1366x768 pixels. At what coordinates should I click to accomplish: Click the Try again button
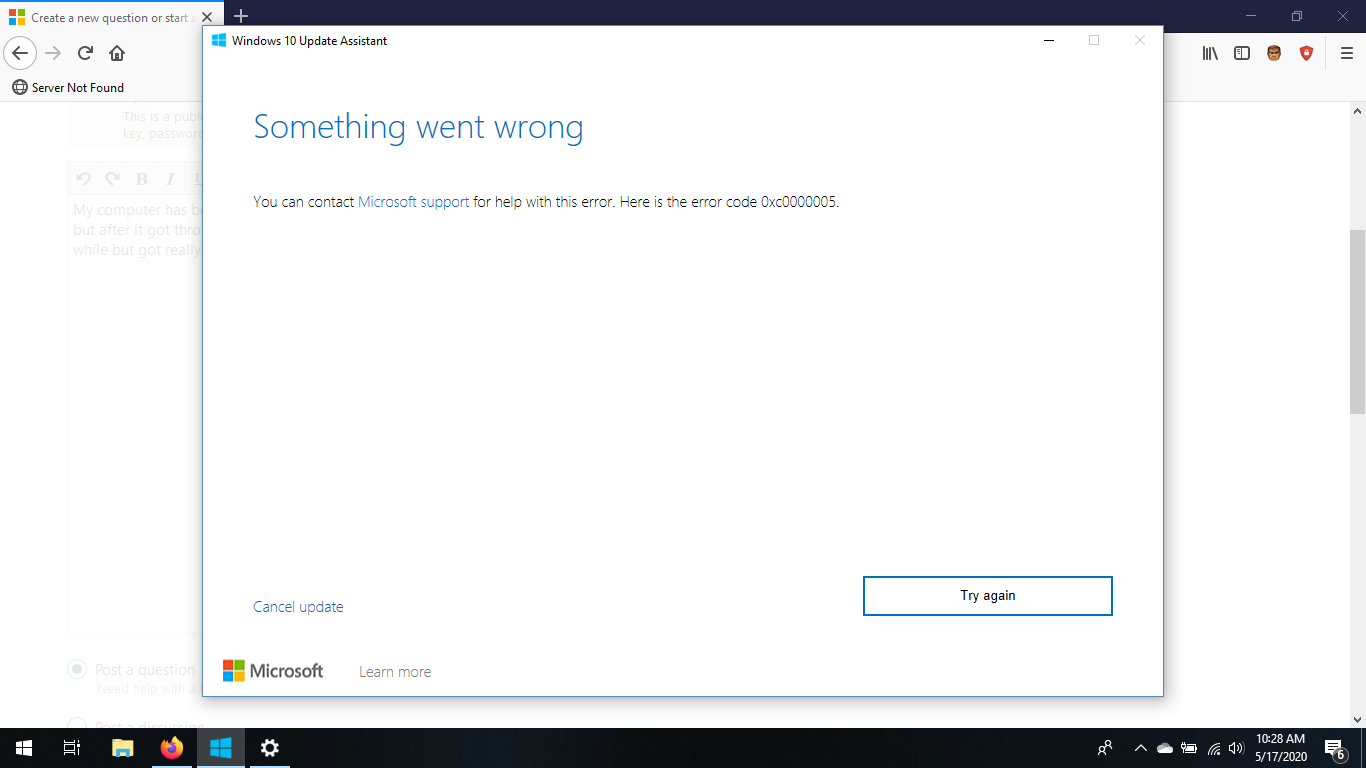click(x=987, y=595)
